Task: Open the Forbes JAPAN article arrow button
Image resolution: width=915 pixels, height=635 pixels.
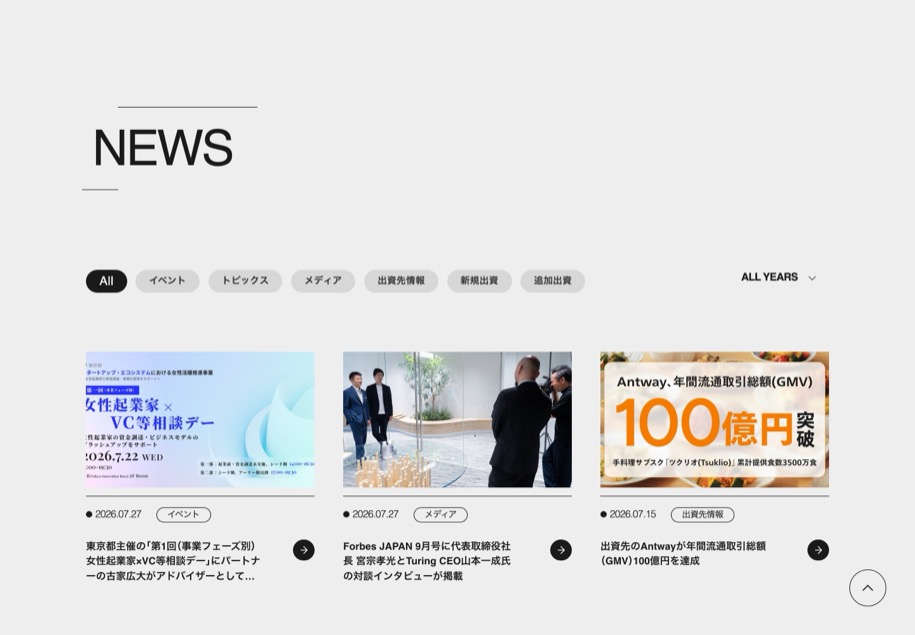Action: pyautogui.click(x=561, y=550)
